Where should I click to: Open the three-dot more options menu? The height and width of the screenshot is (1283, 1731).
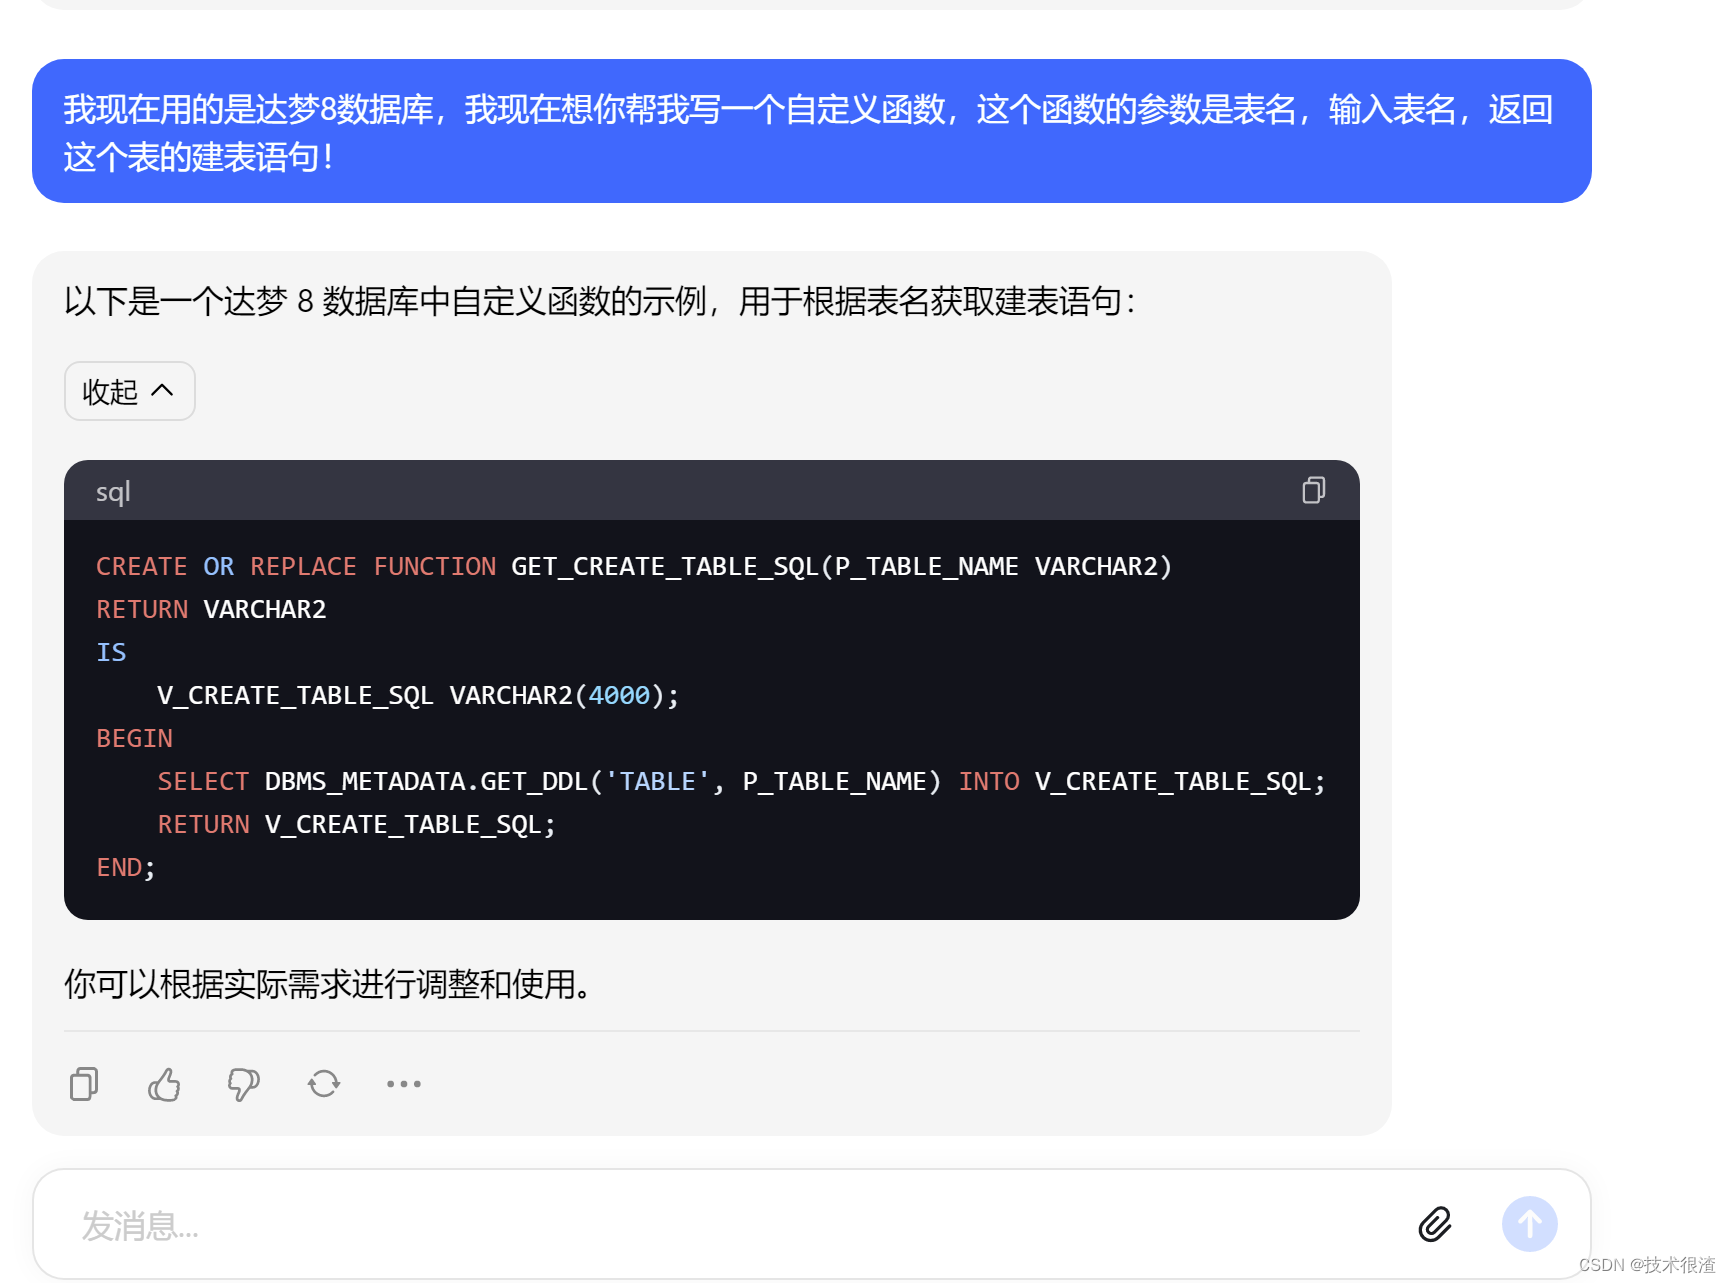tap(404, 1084)
